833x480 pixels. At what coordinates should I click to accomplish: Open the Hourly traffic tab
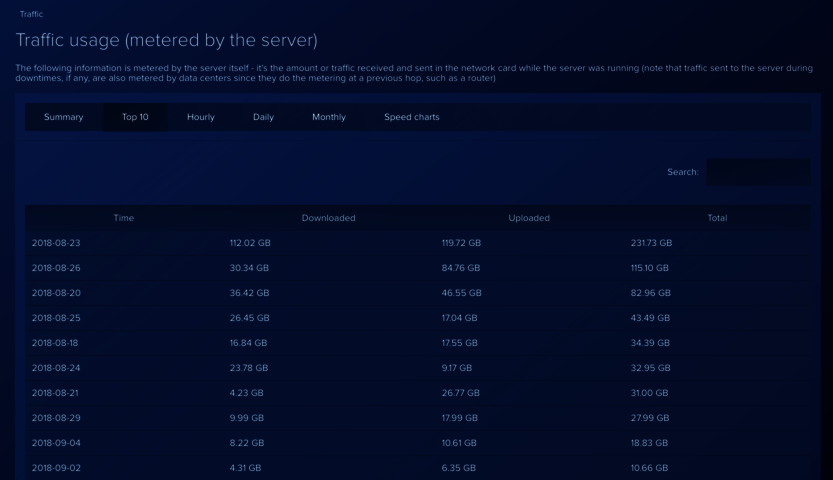tap(200, 117)
